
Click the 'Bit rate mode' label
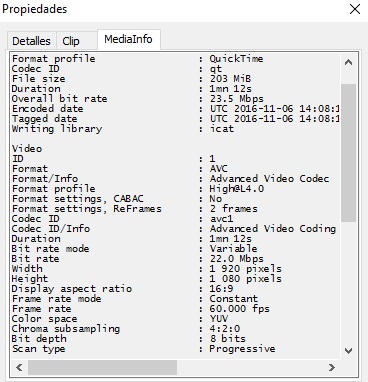pyautogui.click(x=50, y=249)
